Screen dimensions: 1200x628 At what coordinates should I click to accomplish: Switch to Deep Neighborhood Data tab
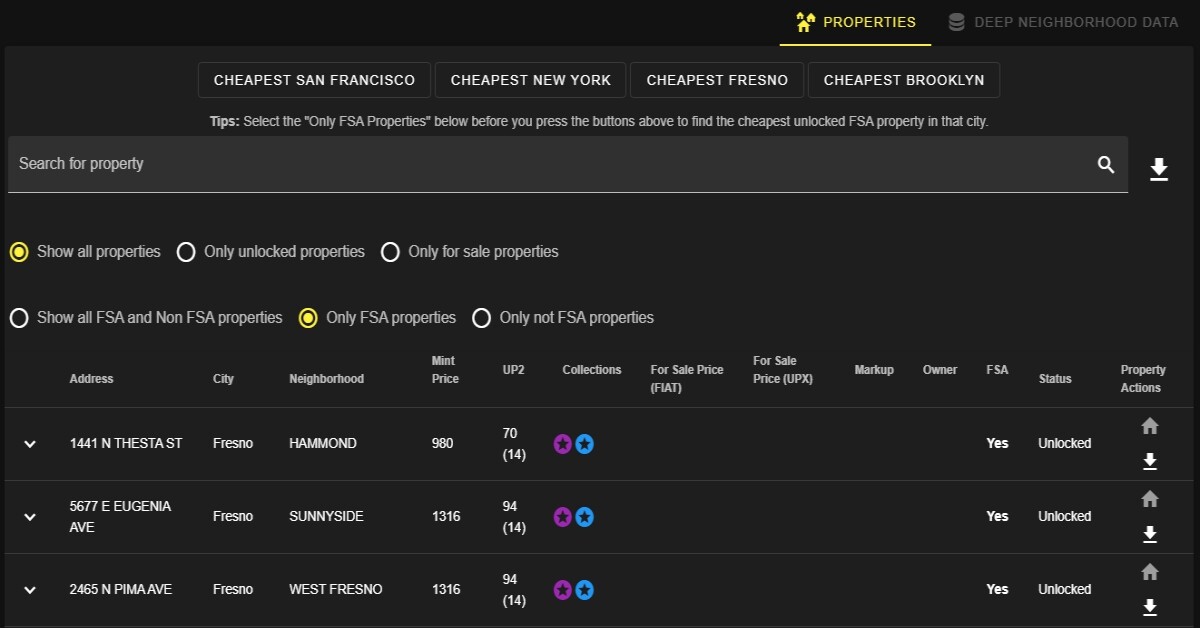coord(1063,22)
